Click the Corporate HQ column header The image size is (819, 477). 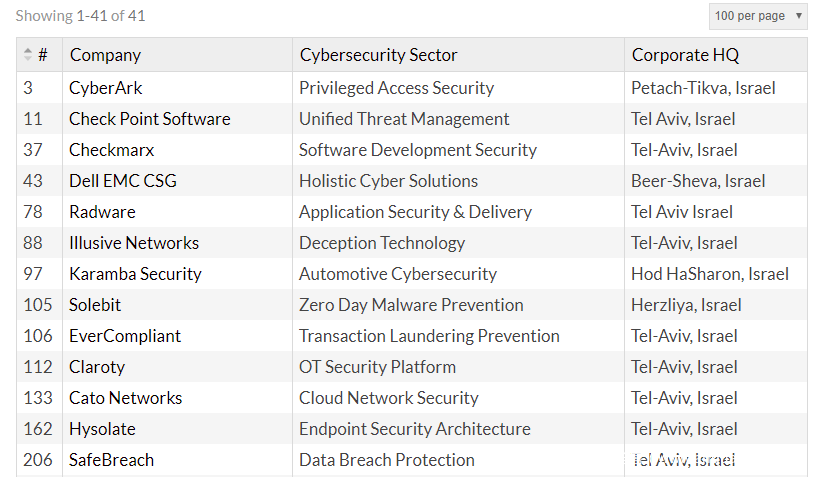[x=685, y=55]
